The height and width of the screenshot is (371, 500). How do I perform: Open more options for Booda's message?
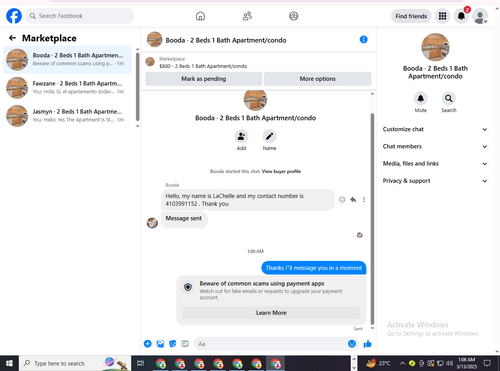[x=364, y=200]
